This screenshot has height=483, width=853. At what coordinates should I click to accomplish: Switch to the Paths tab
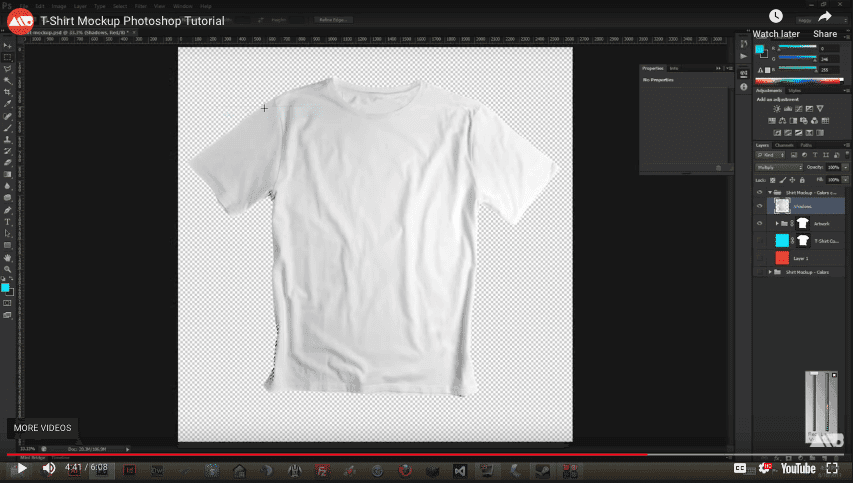point(806,145)
